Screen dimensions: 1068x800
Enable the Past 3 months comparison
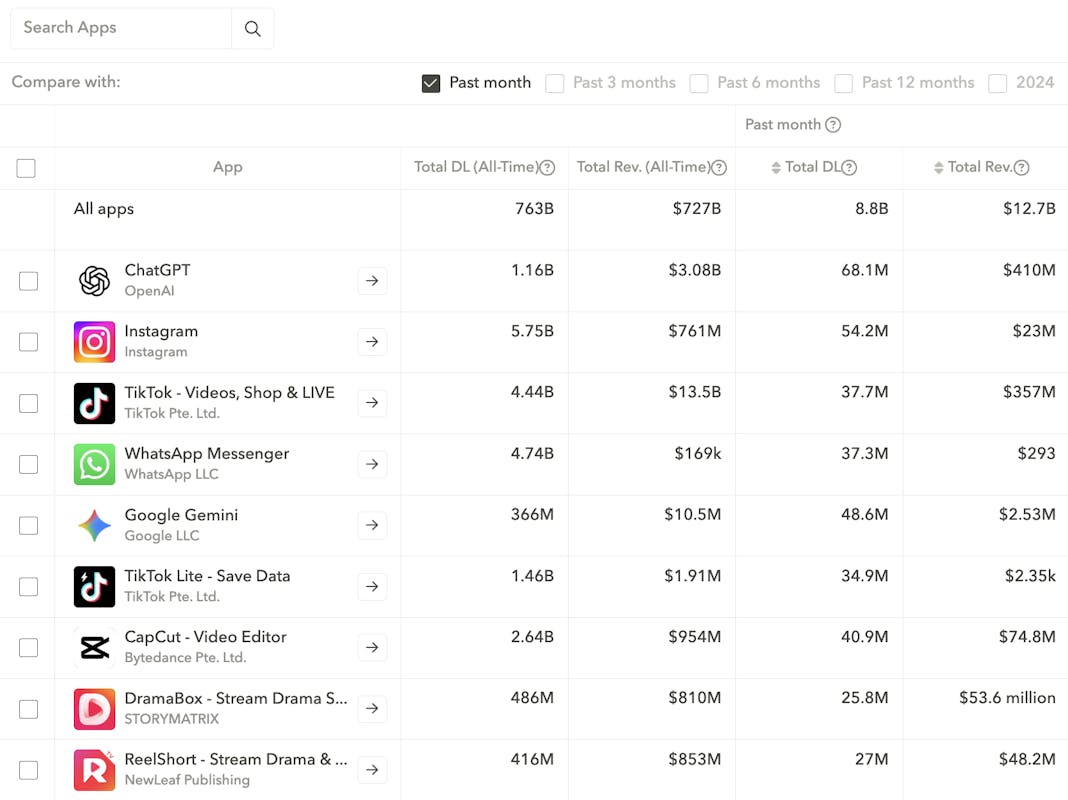click(555, 83)
